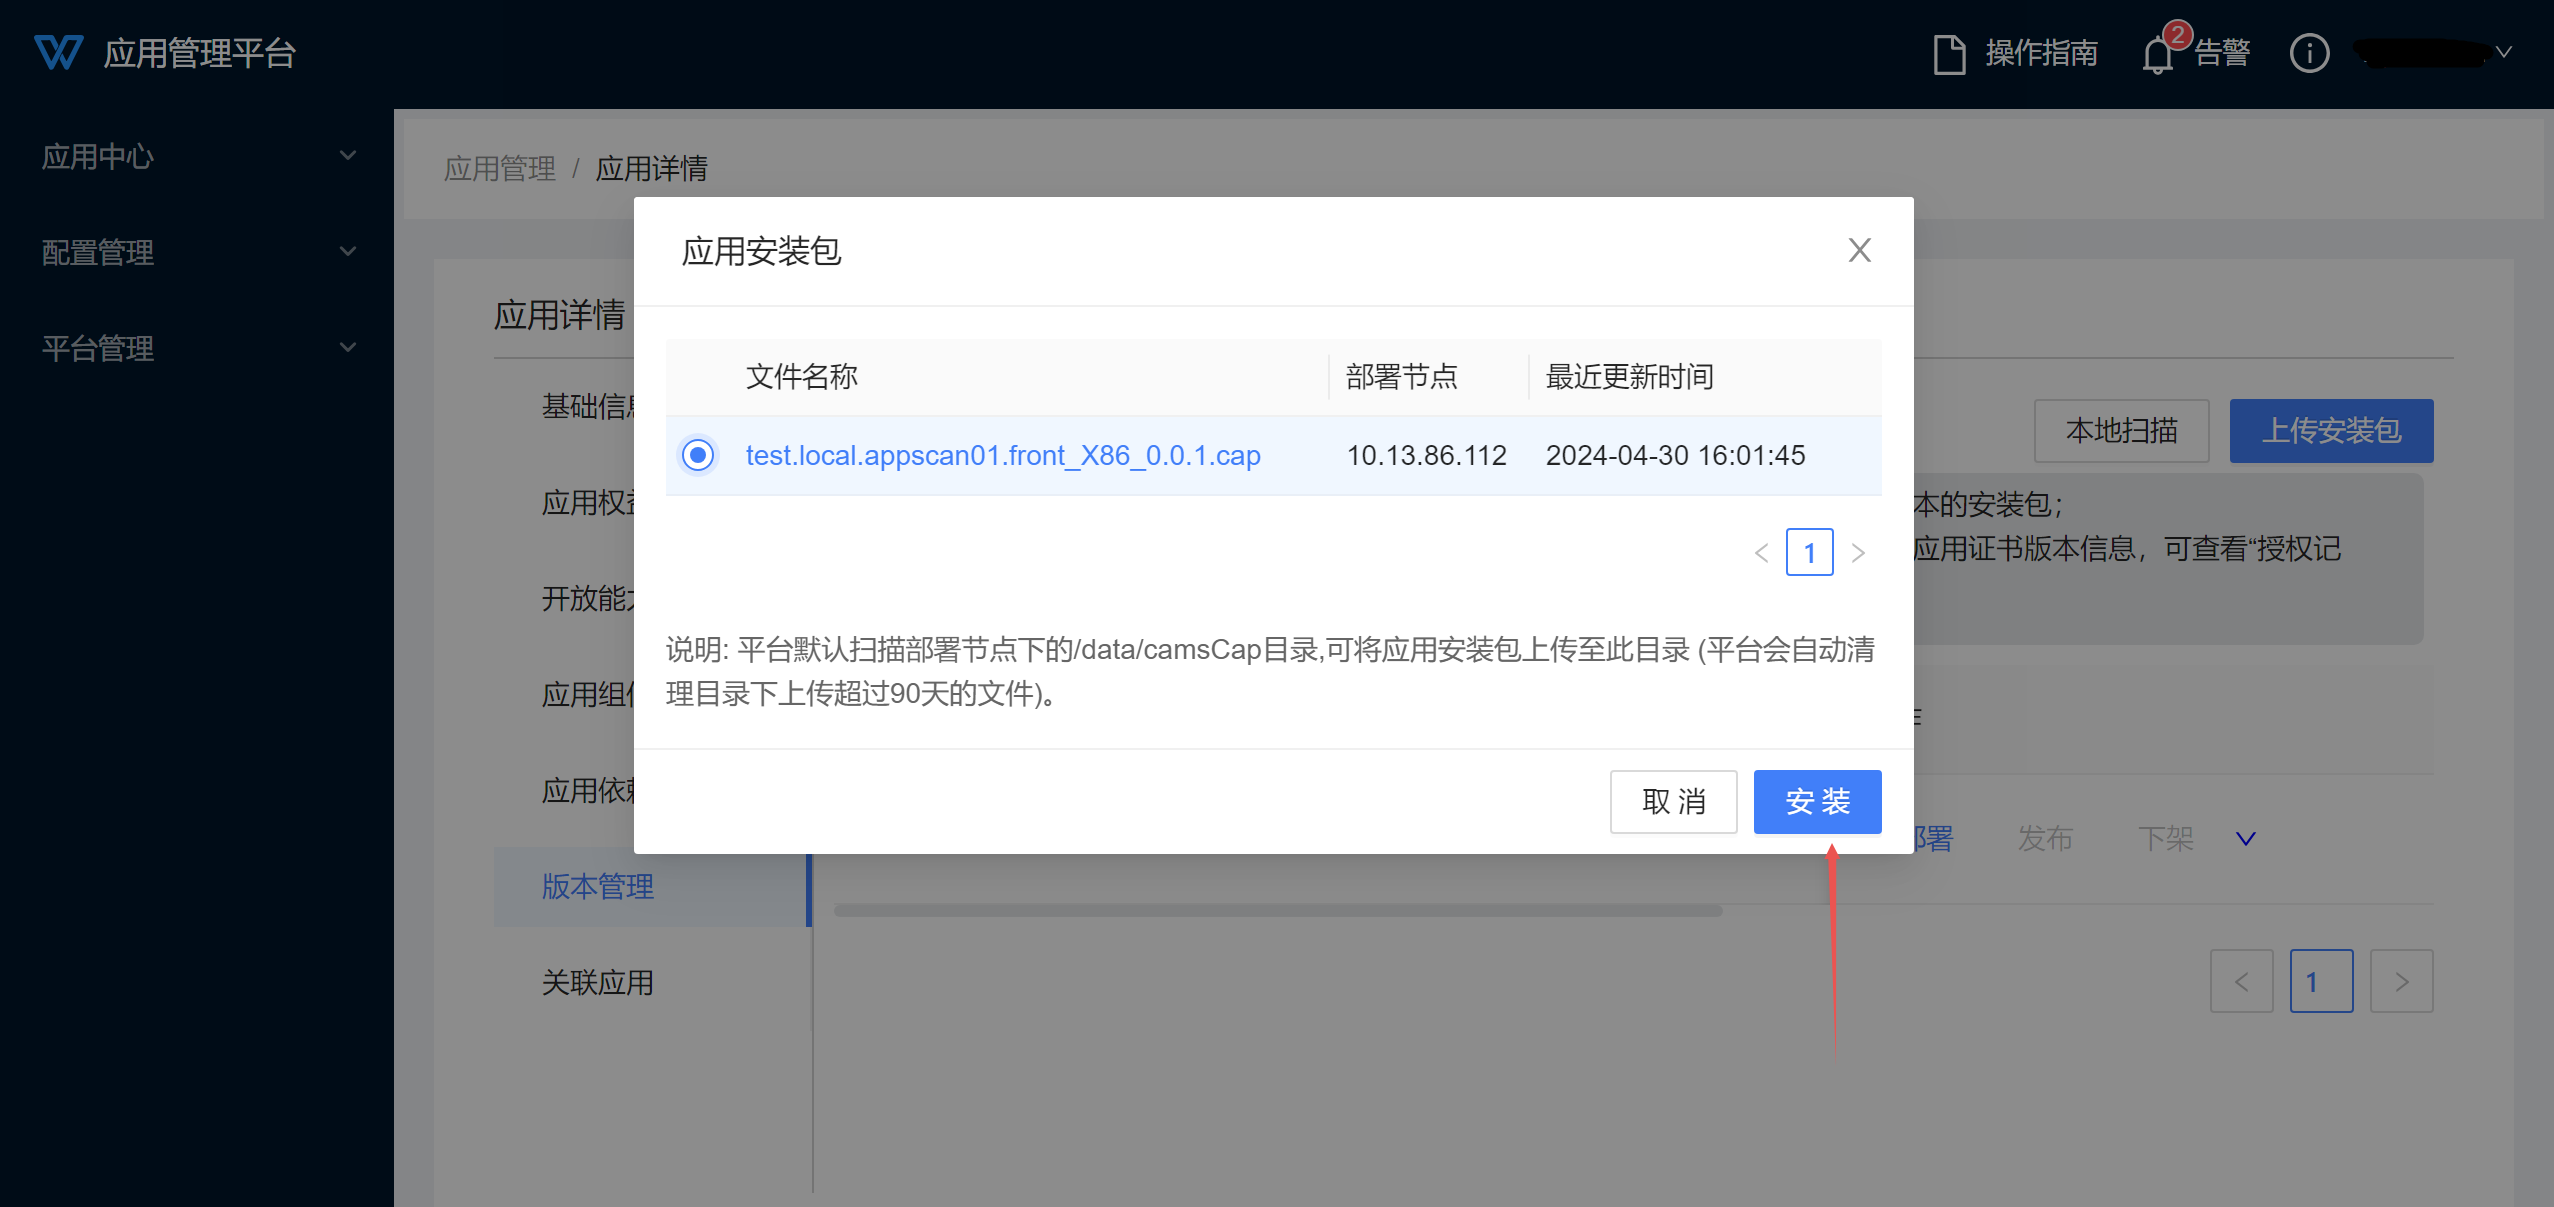Open test.local.appscan01.front_X86_0.0.1.cap file link
Image resolution: width=2554 pixels, height=1207 pixels.
tap(1003, 455)
